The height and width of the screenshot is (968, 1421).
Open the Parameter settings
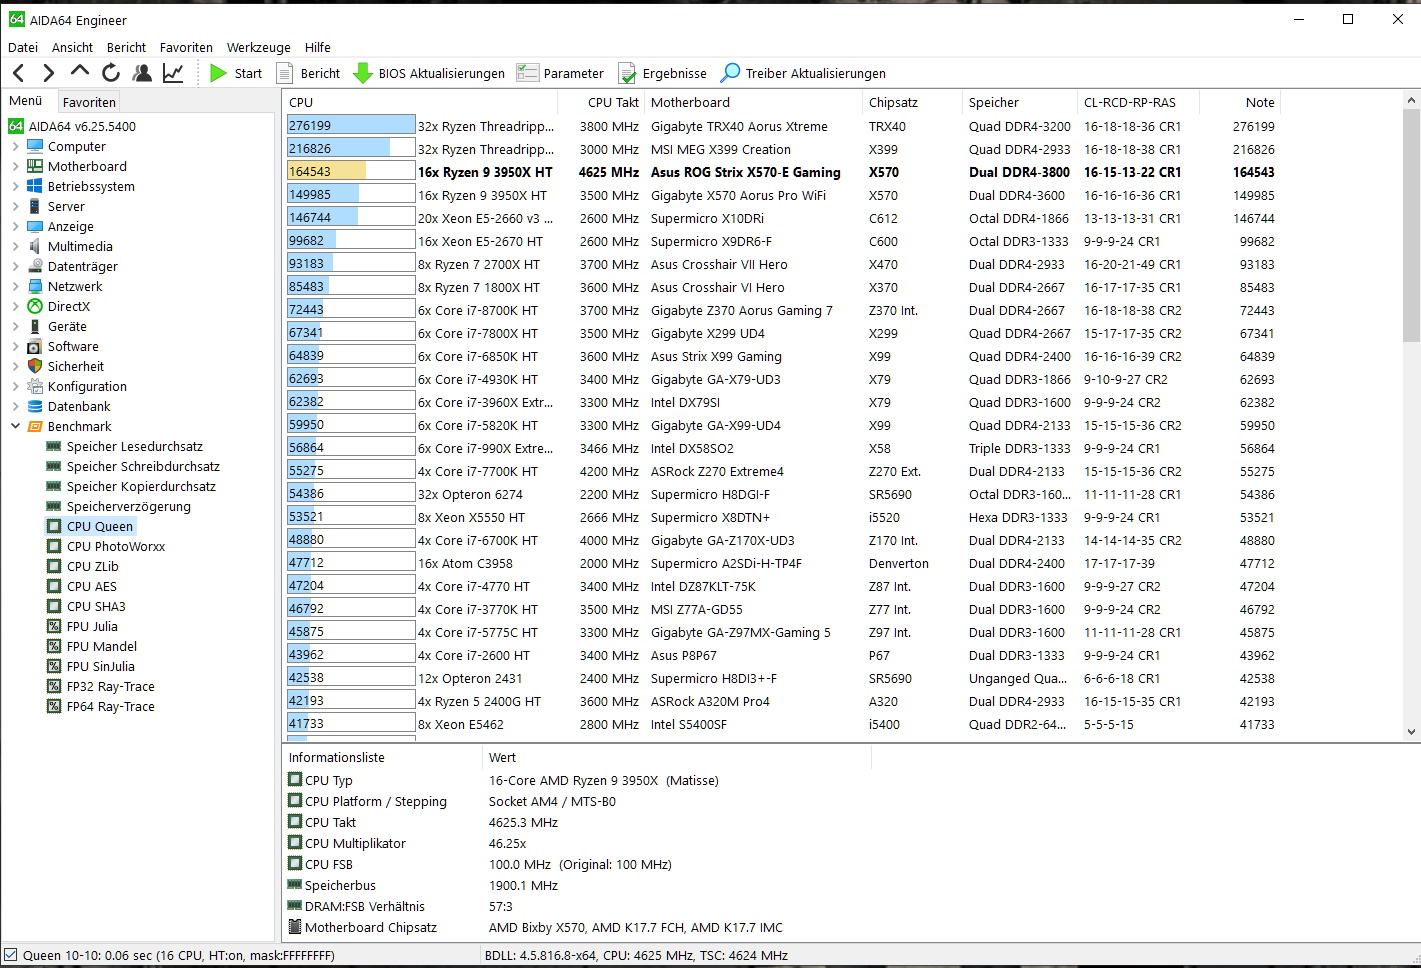(560, 73)
